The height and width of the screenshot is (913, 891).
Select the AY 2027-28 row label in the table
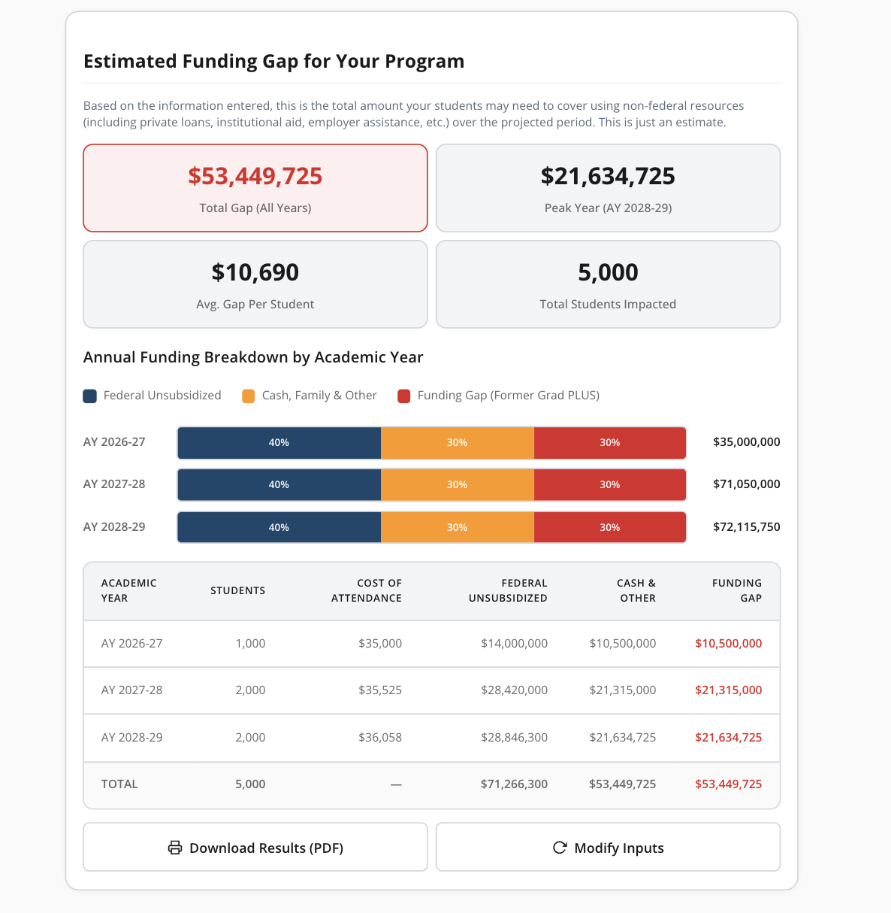tap(132, 690)
